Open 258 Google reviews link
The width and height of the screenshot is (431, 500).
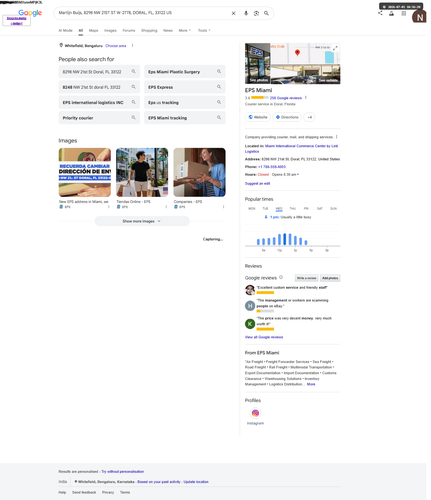click(x=286, y=98)
